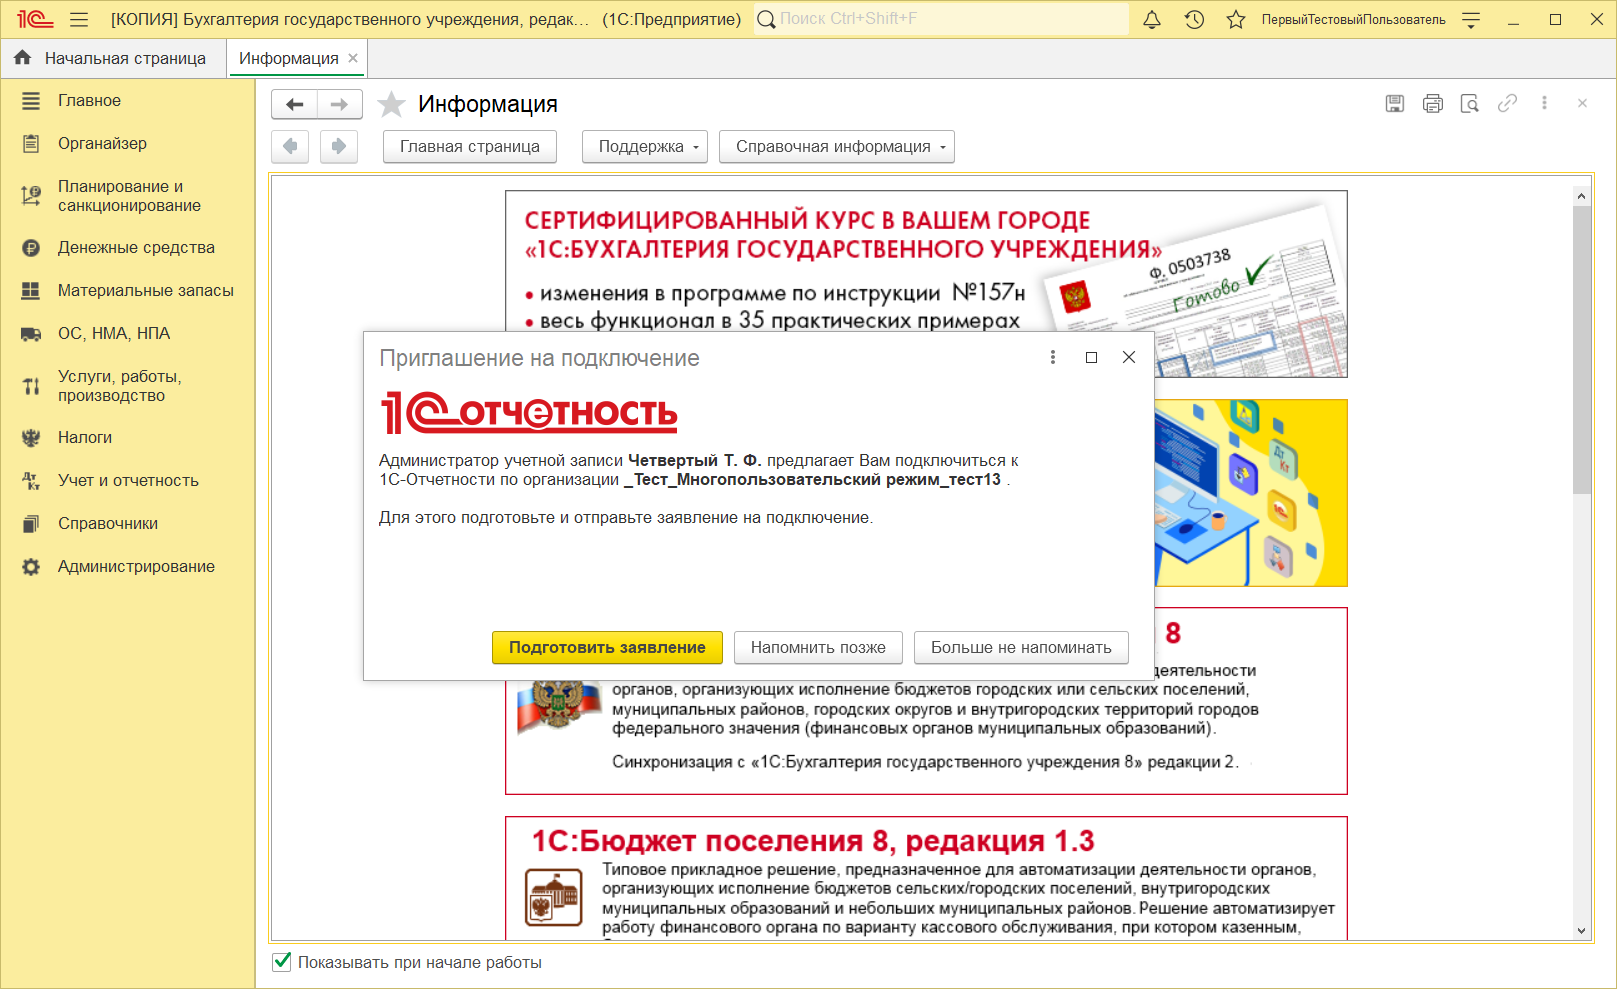Click user name ПервыйТестовыйПользователь
Screen dimensions: 1617x989
pyautogui.click(x=1353, y=19)
